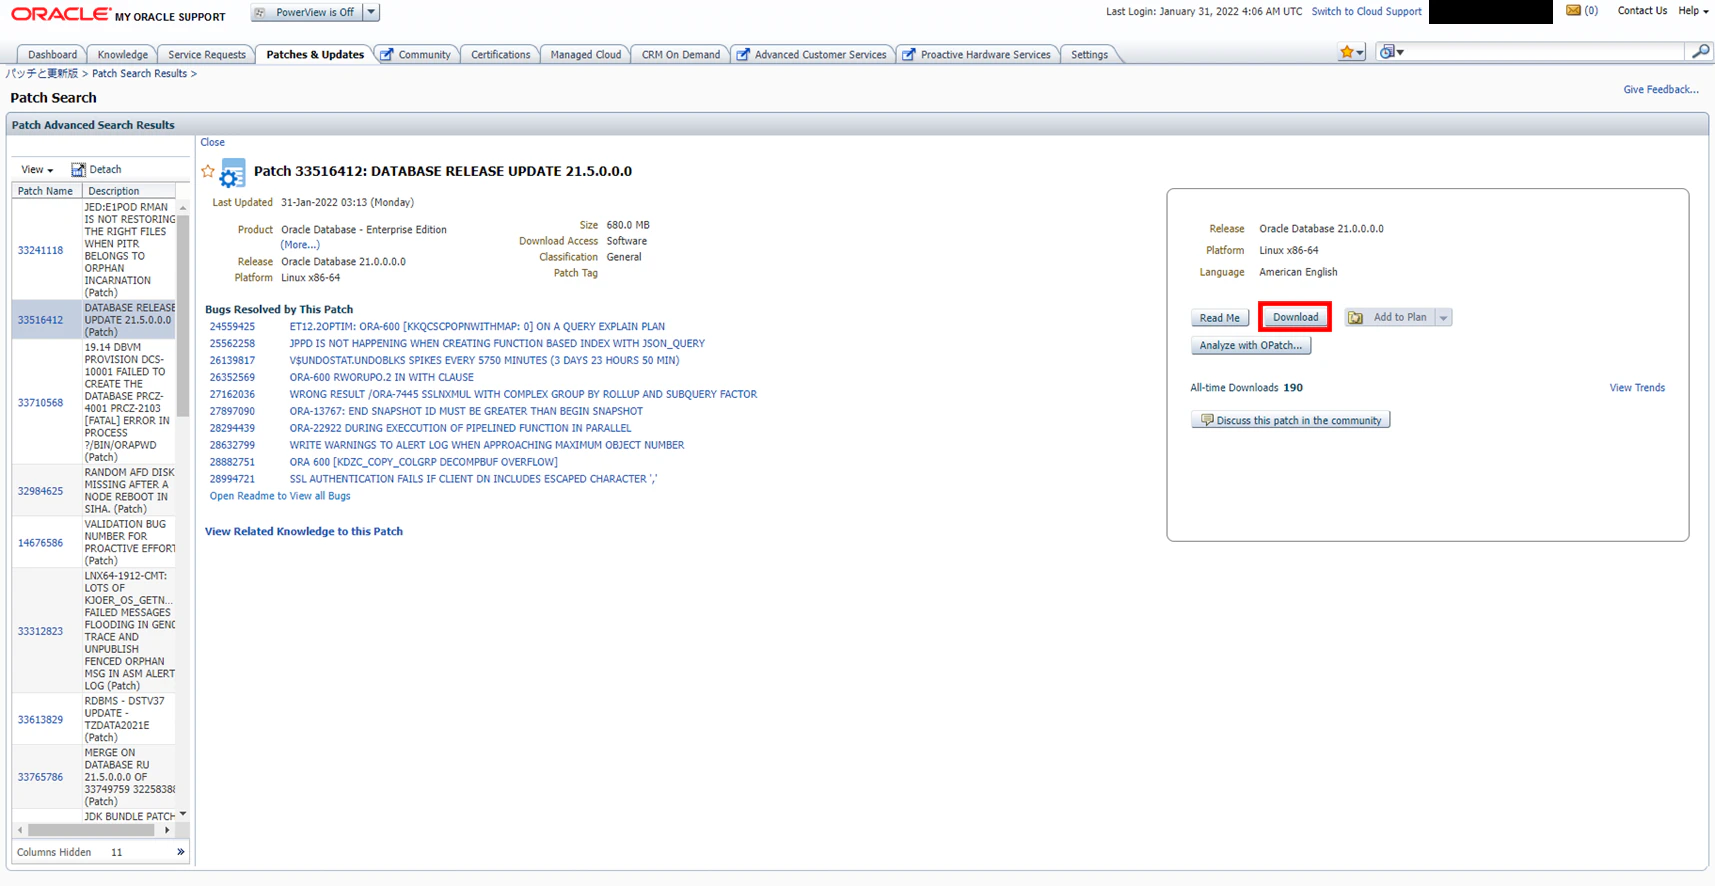
Task: Click the Download button
Action: [x=1295, y=317]
